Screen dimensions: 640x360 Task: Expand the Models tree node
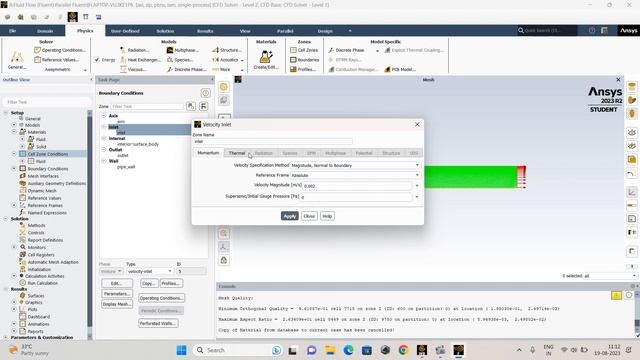(14, 125)
